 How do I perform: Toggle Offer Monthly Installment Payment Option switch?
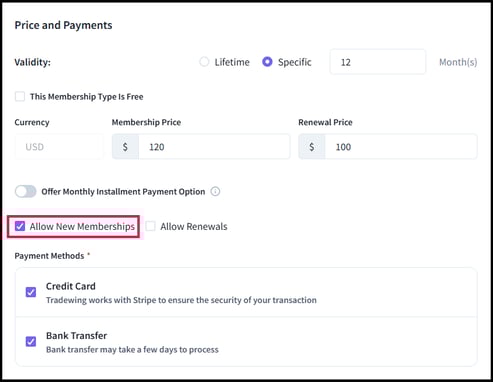(26, 192)
